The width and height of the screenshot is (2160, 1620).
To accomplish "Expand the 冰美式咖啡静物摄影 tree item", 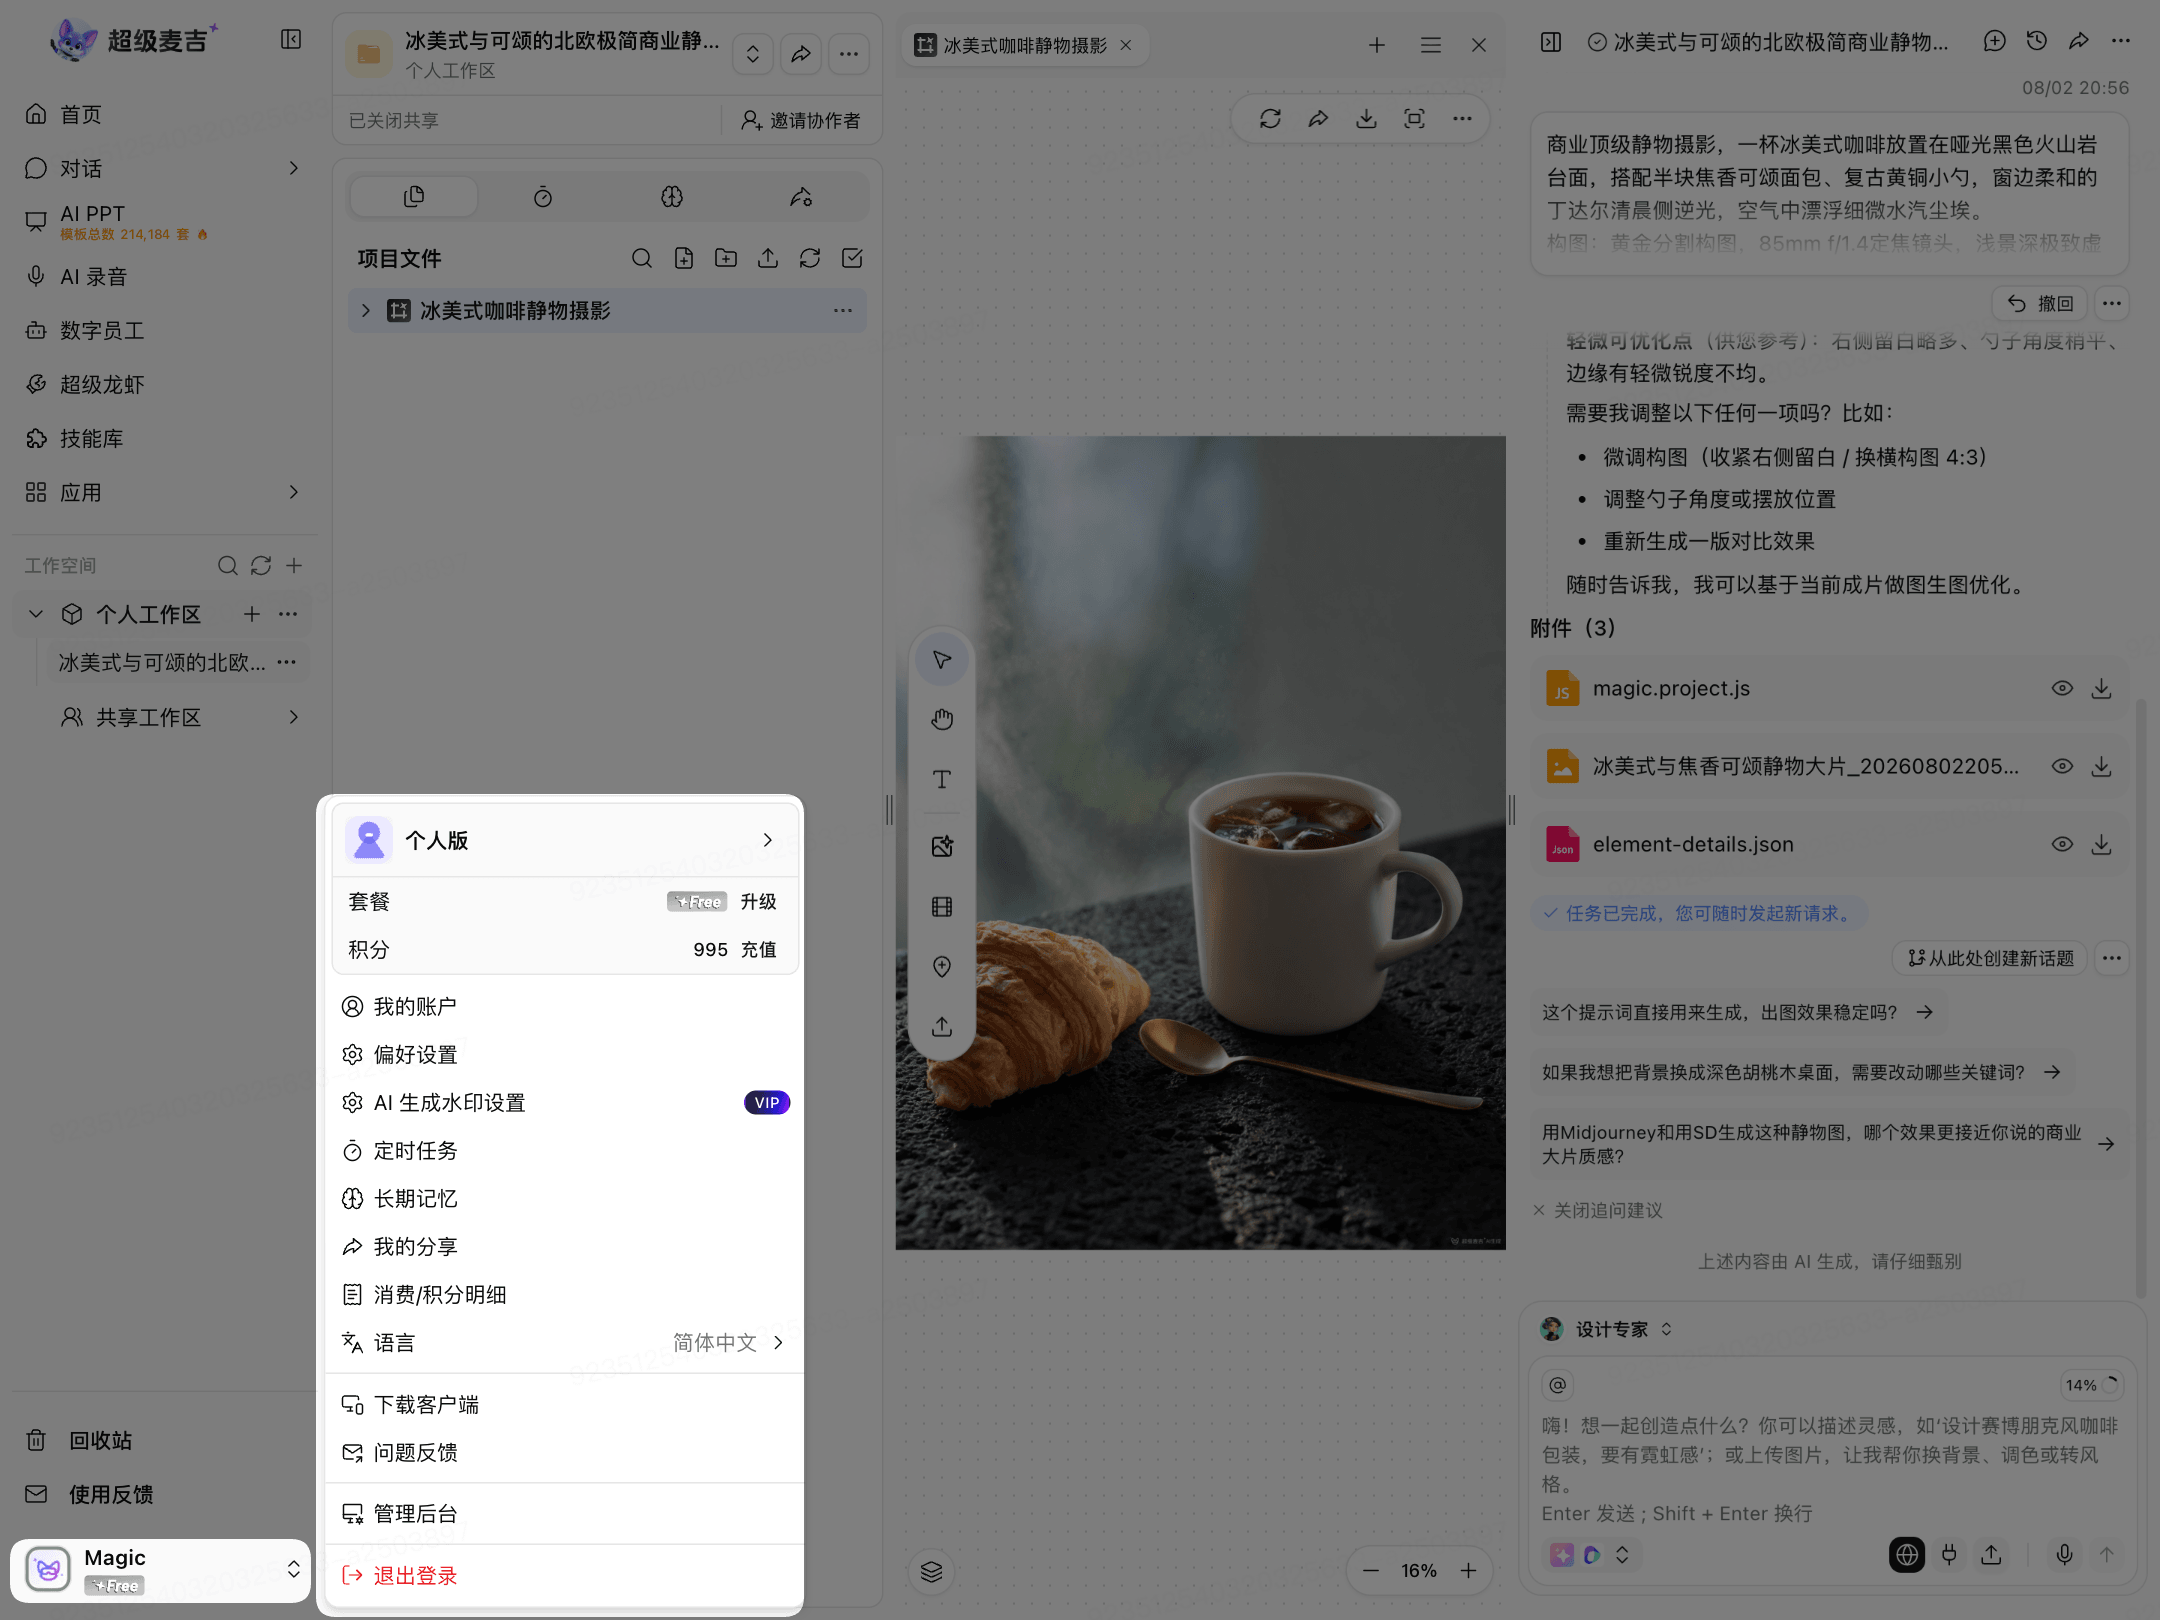I will [x=366, y=311].
